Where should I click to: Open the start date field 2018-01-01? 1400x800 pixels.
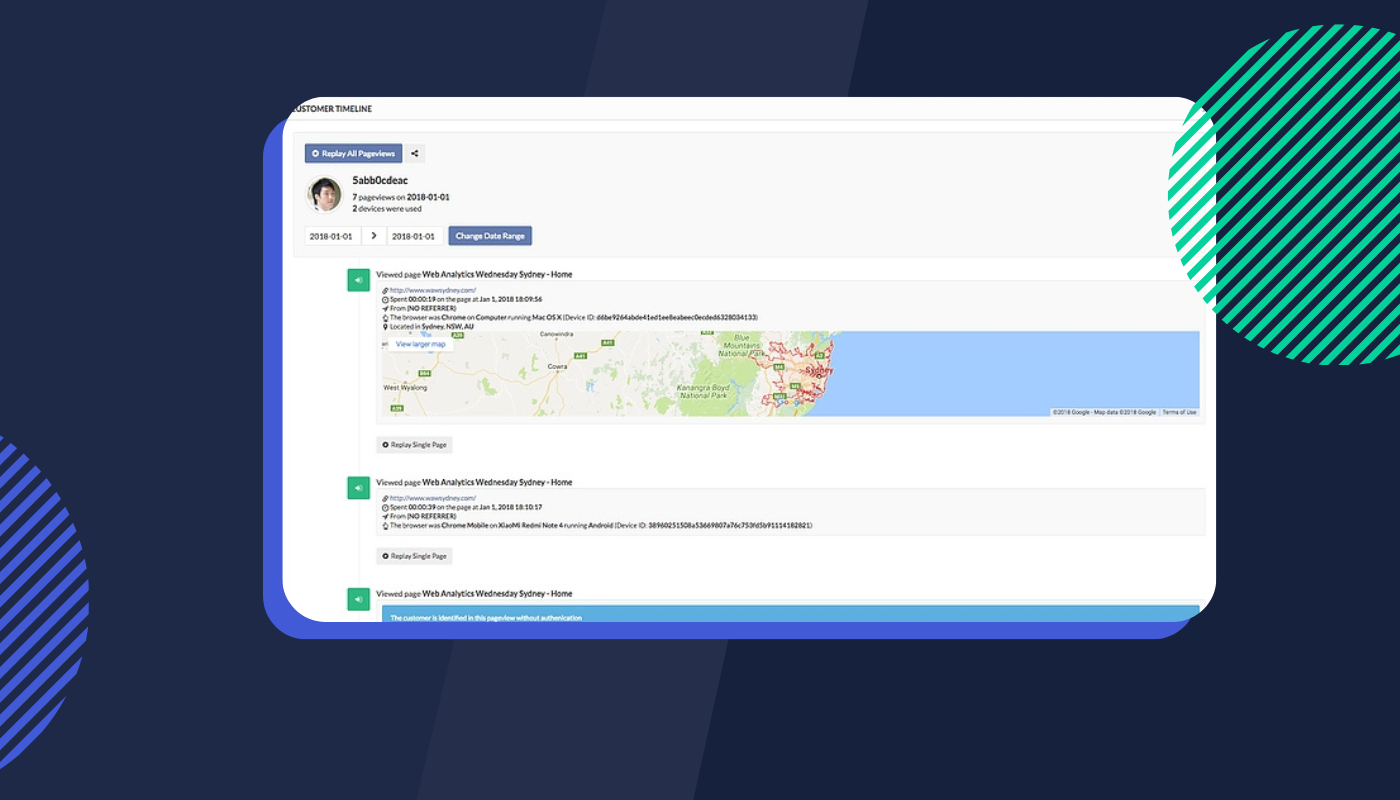click(332, 234)
